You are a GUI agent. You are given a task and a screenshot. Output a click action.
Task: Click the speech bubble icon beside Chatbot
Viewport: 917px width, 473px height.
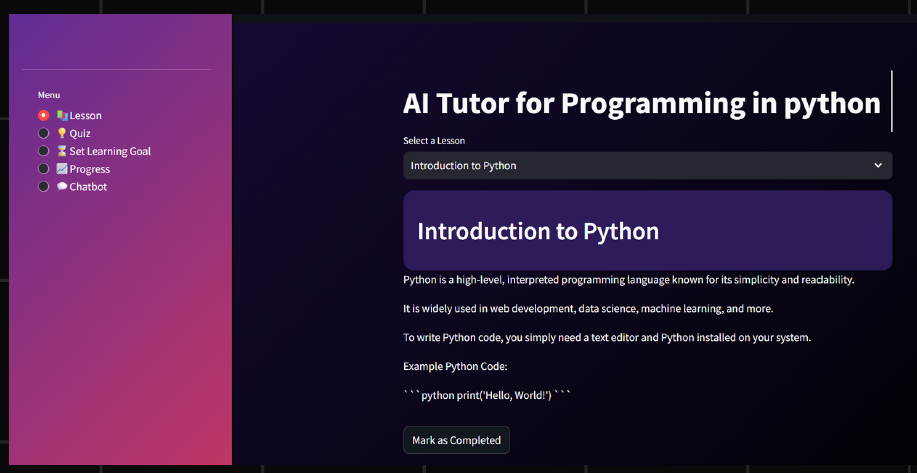pyautogui.click(x=62, y=187)
